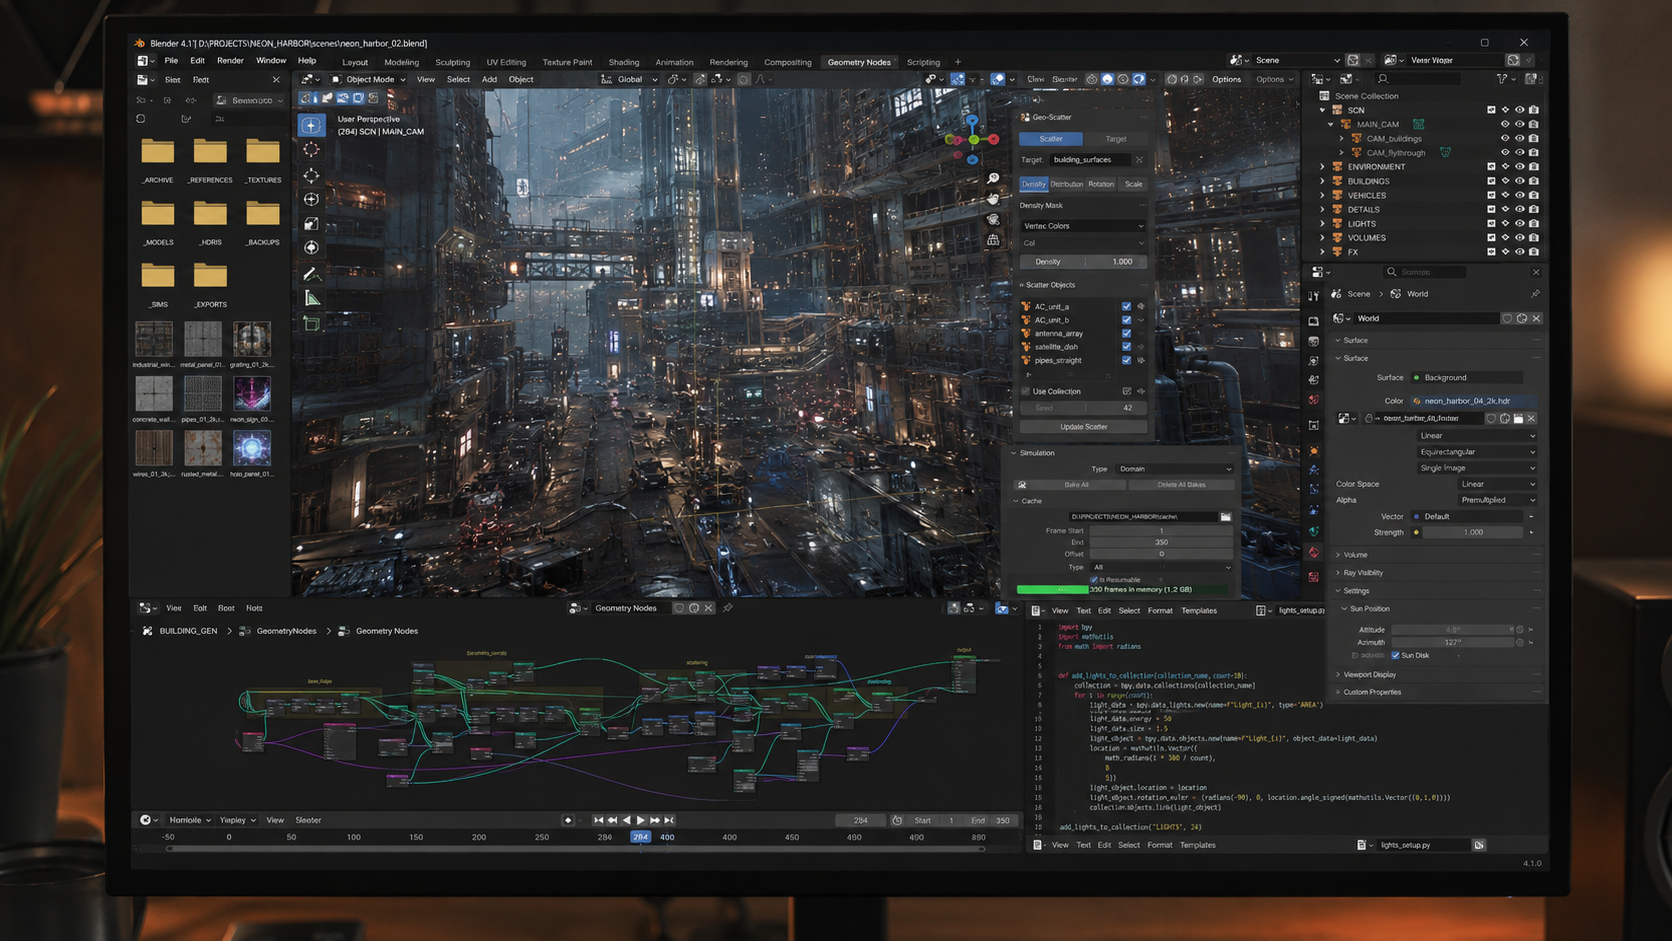Open the Render properties tab icon

tap(1314, 321)
